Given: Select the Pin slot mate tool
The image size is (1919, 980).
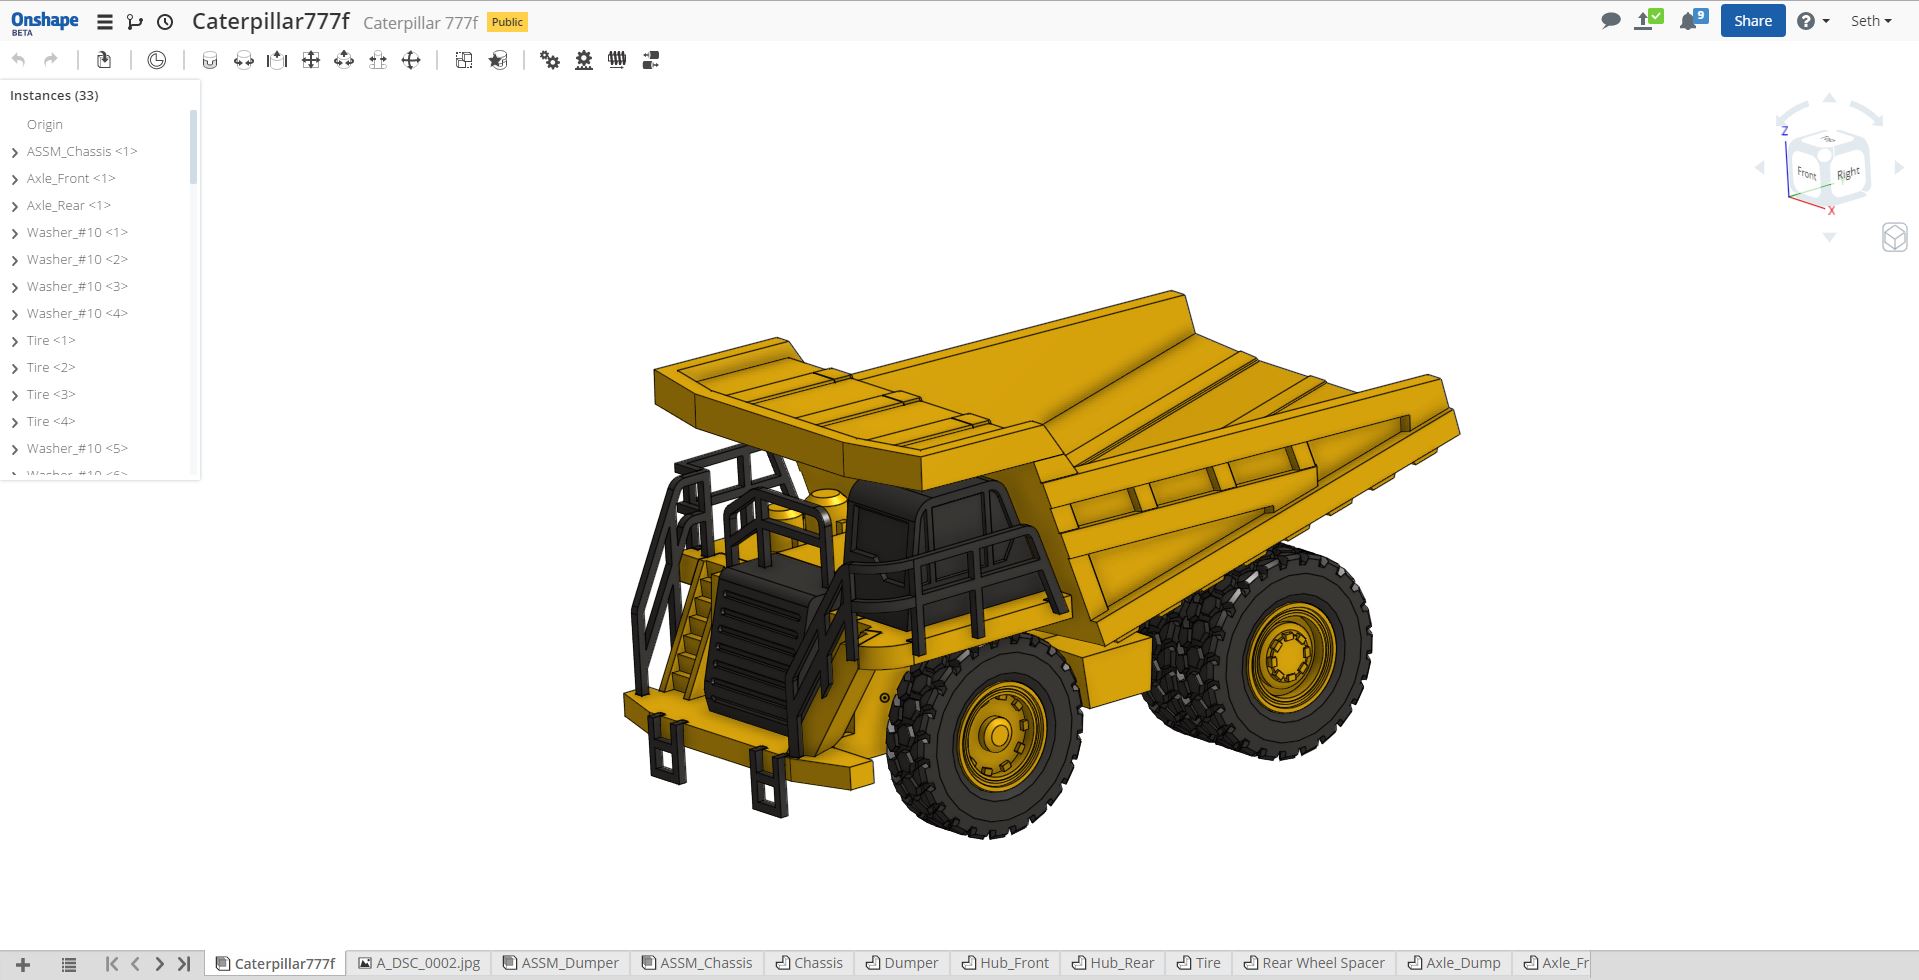Looking at the screenshot, I should click(378, 60).
